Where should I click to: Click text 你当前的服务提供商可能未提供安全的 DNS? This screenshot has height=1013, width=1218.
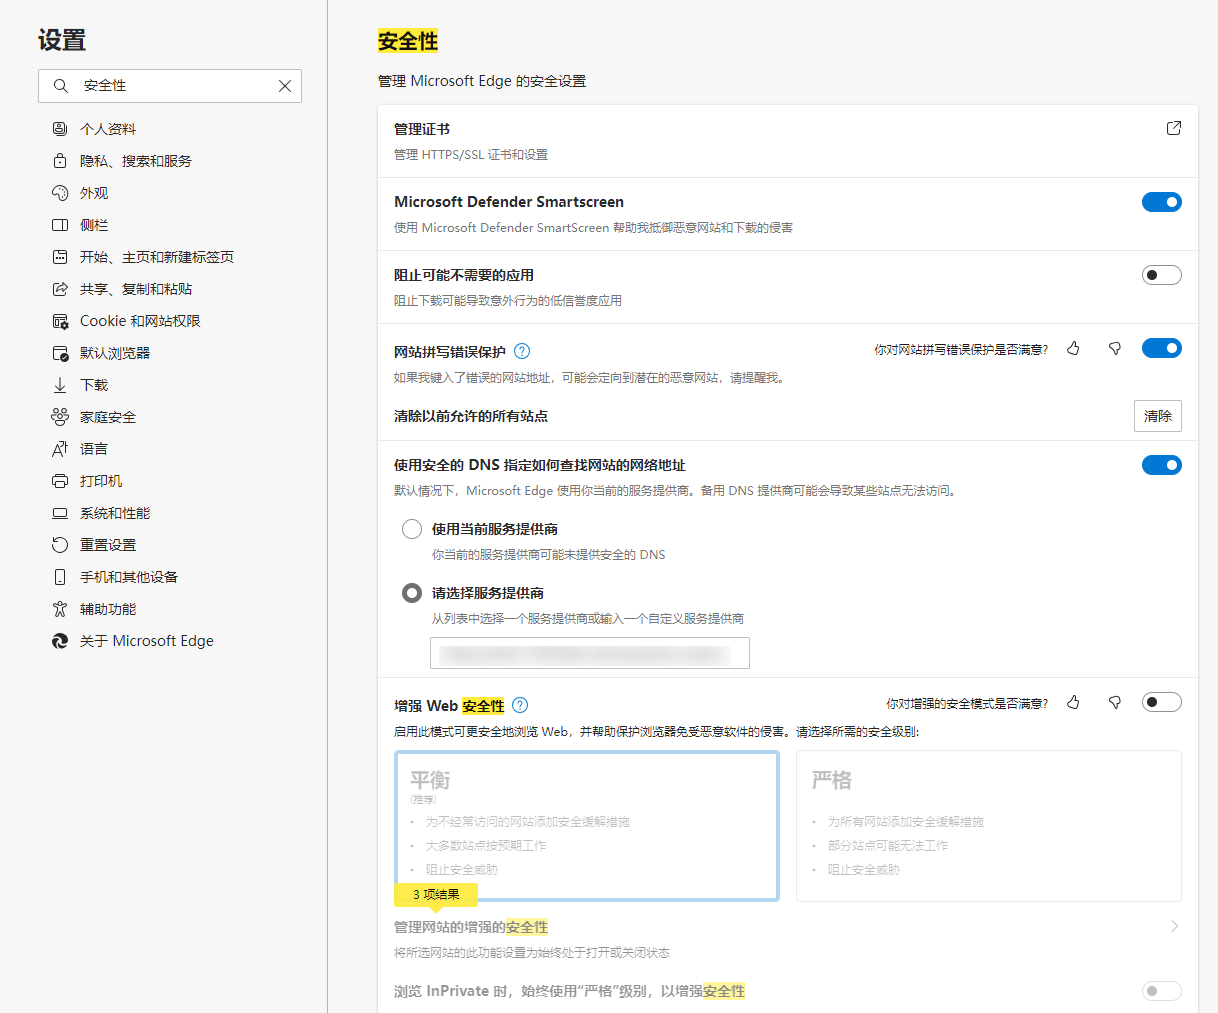549,555
